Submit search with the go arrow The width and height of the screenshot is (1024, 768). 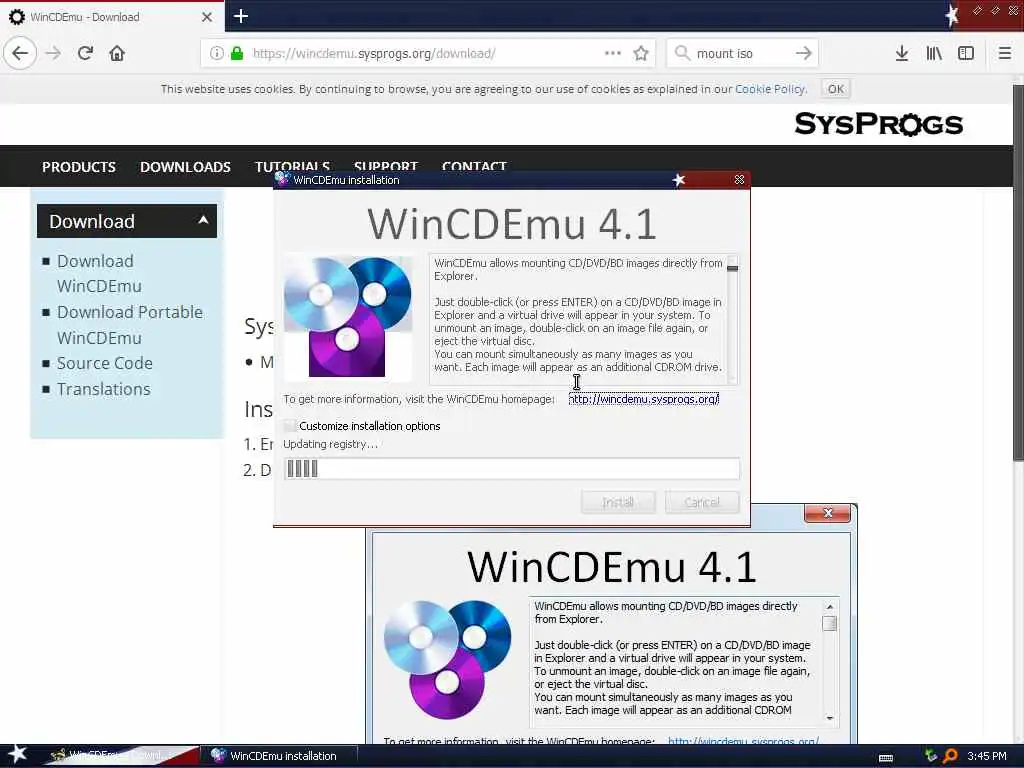point(803,53)
